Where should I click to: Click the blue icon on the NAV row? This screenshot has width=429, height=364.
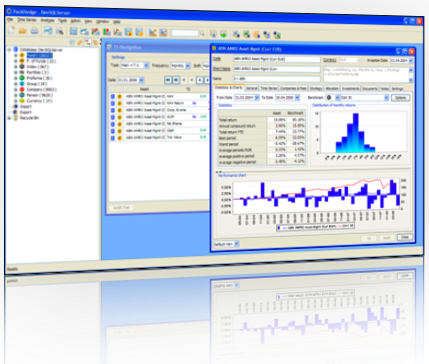click(x=113, y=96)
